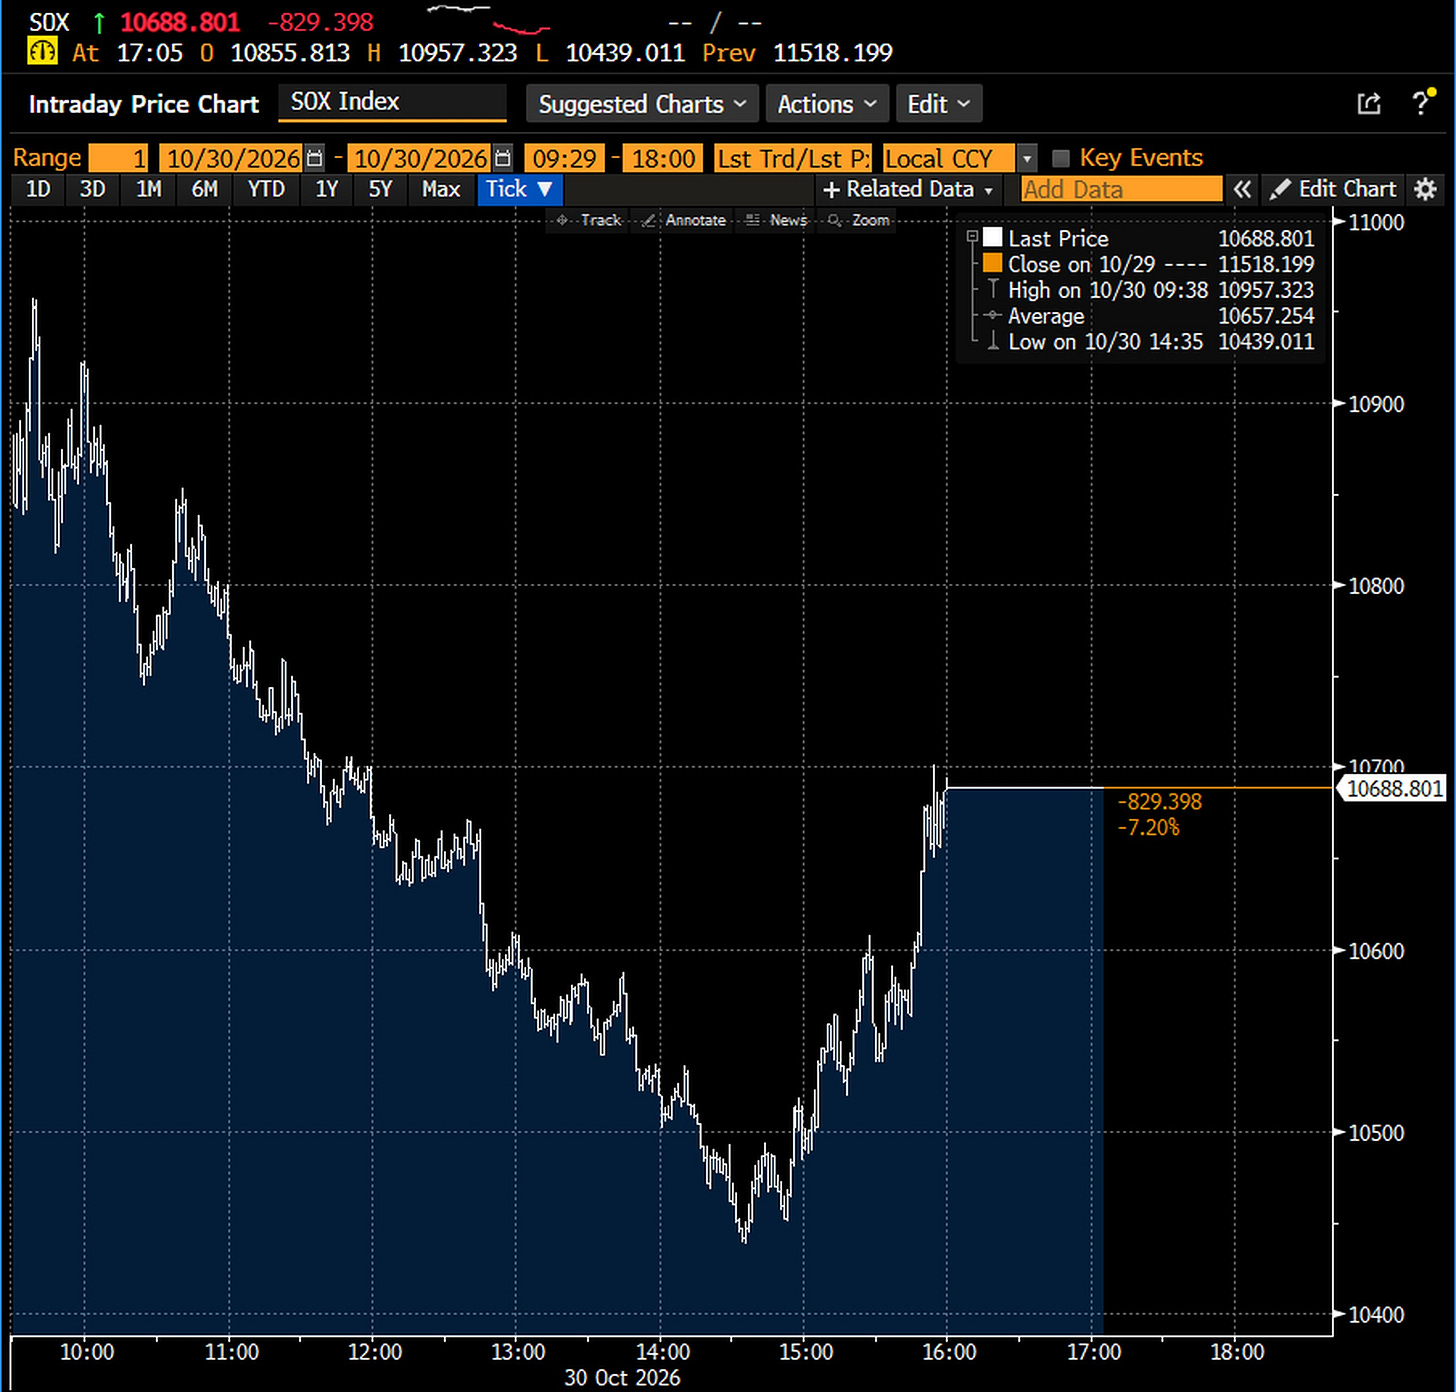Viewport: 1456px width, 1392px height.
Task: Click the export/share chart icon
Action: 1369,103
